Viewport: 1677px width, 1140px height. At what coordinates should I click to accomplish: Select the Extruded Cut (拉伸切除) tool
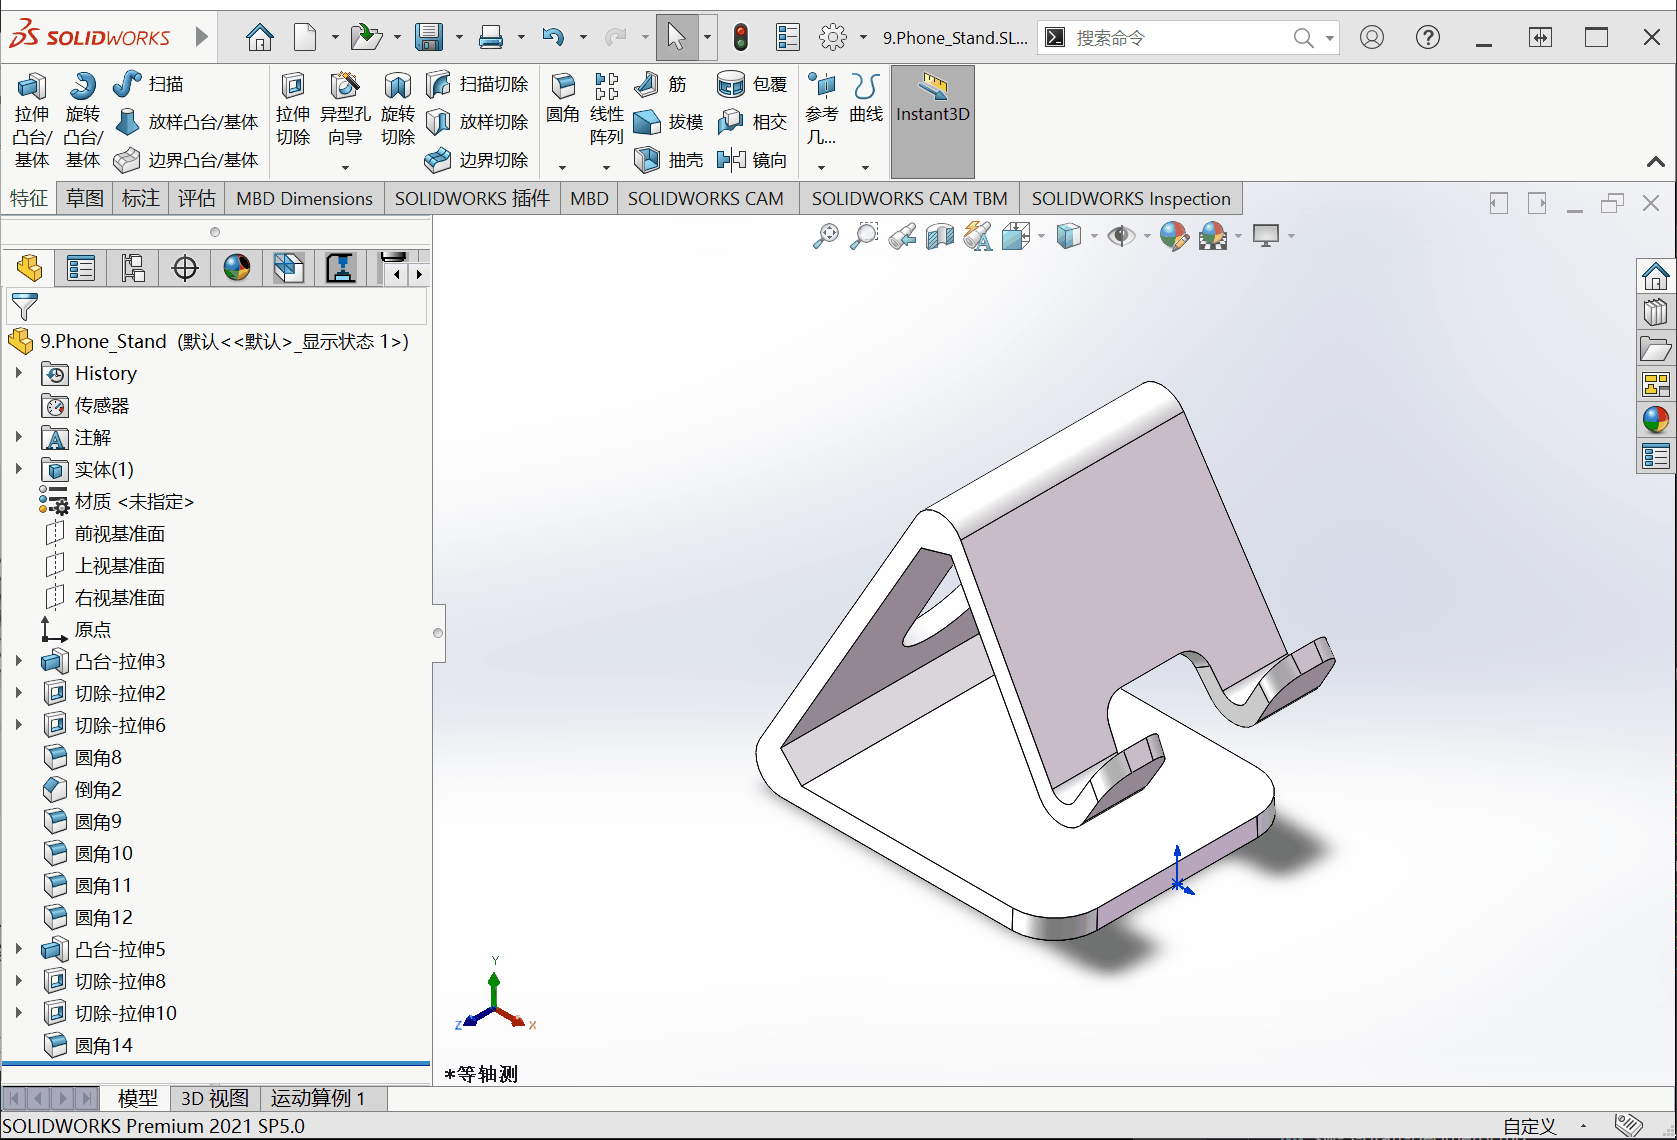[x=292, y=109]
